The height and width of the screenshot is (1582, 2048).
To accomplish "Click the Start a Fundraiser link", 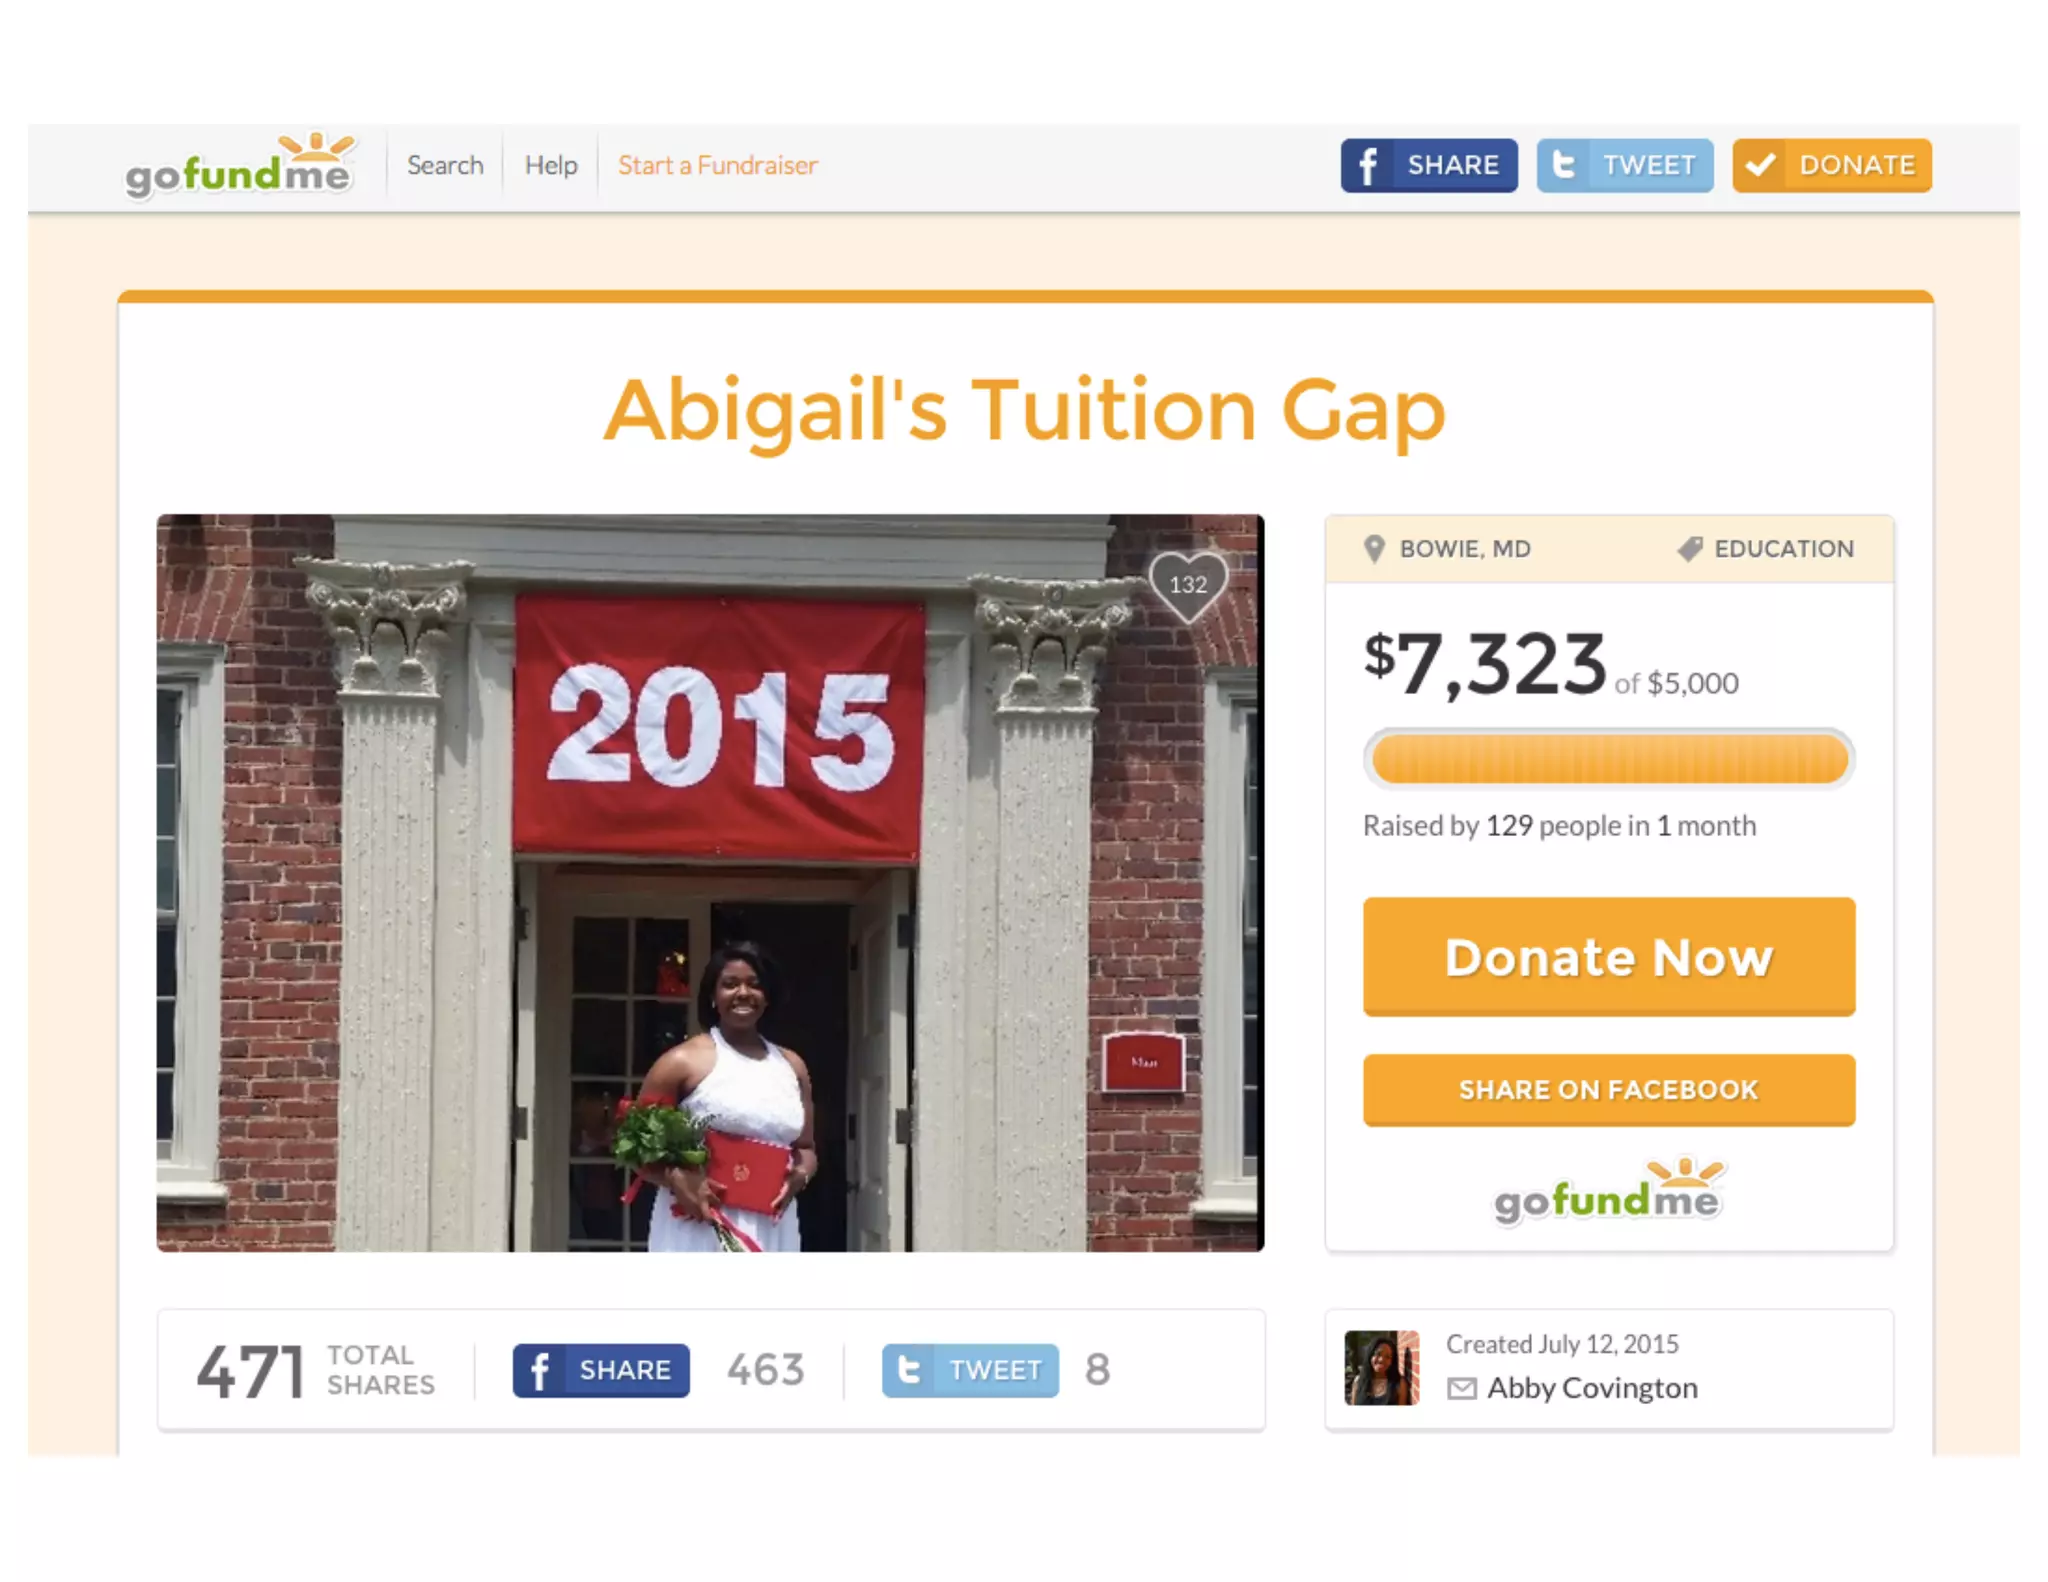I will click(x=717, y=165).
